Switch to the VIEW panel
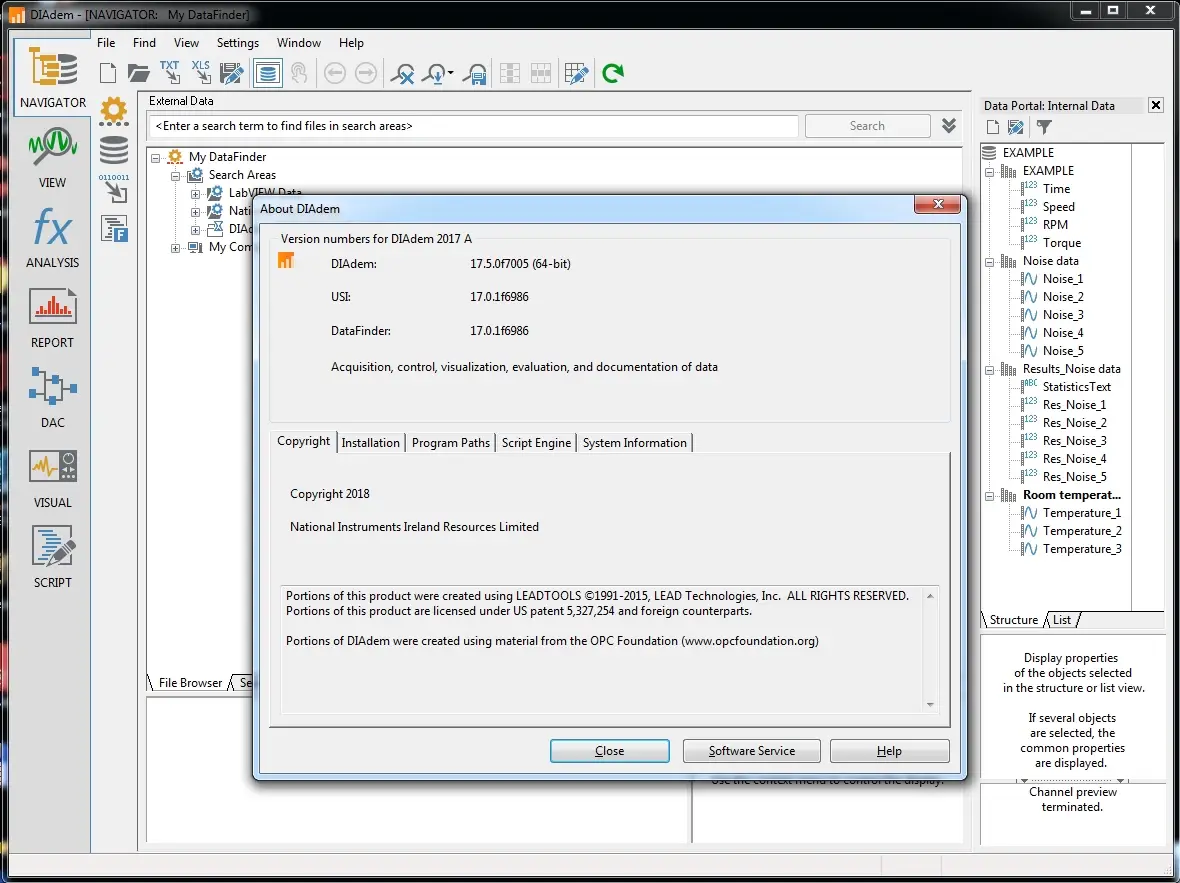This screenshot has height=883, width=1180. (x=53, y=157)
